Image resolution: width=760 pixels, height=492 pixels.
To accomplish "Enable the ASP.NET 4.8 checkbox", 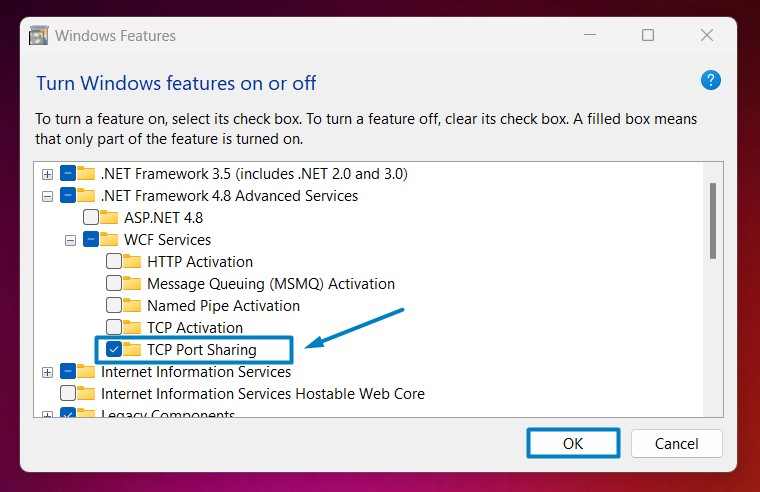I will pyautogui.click(x=91, y=217).
